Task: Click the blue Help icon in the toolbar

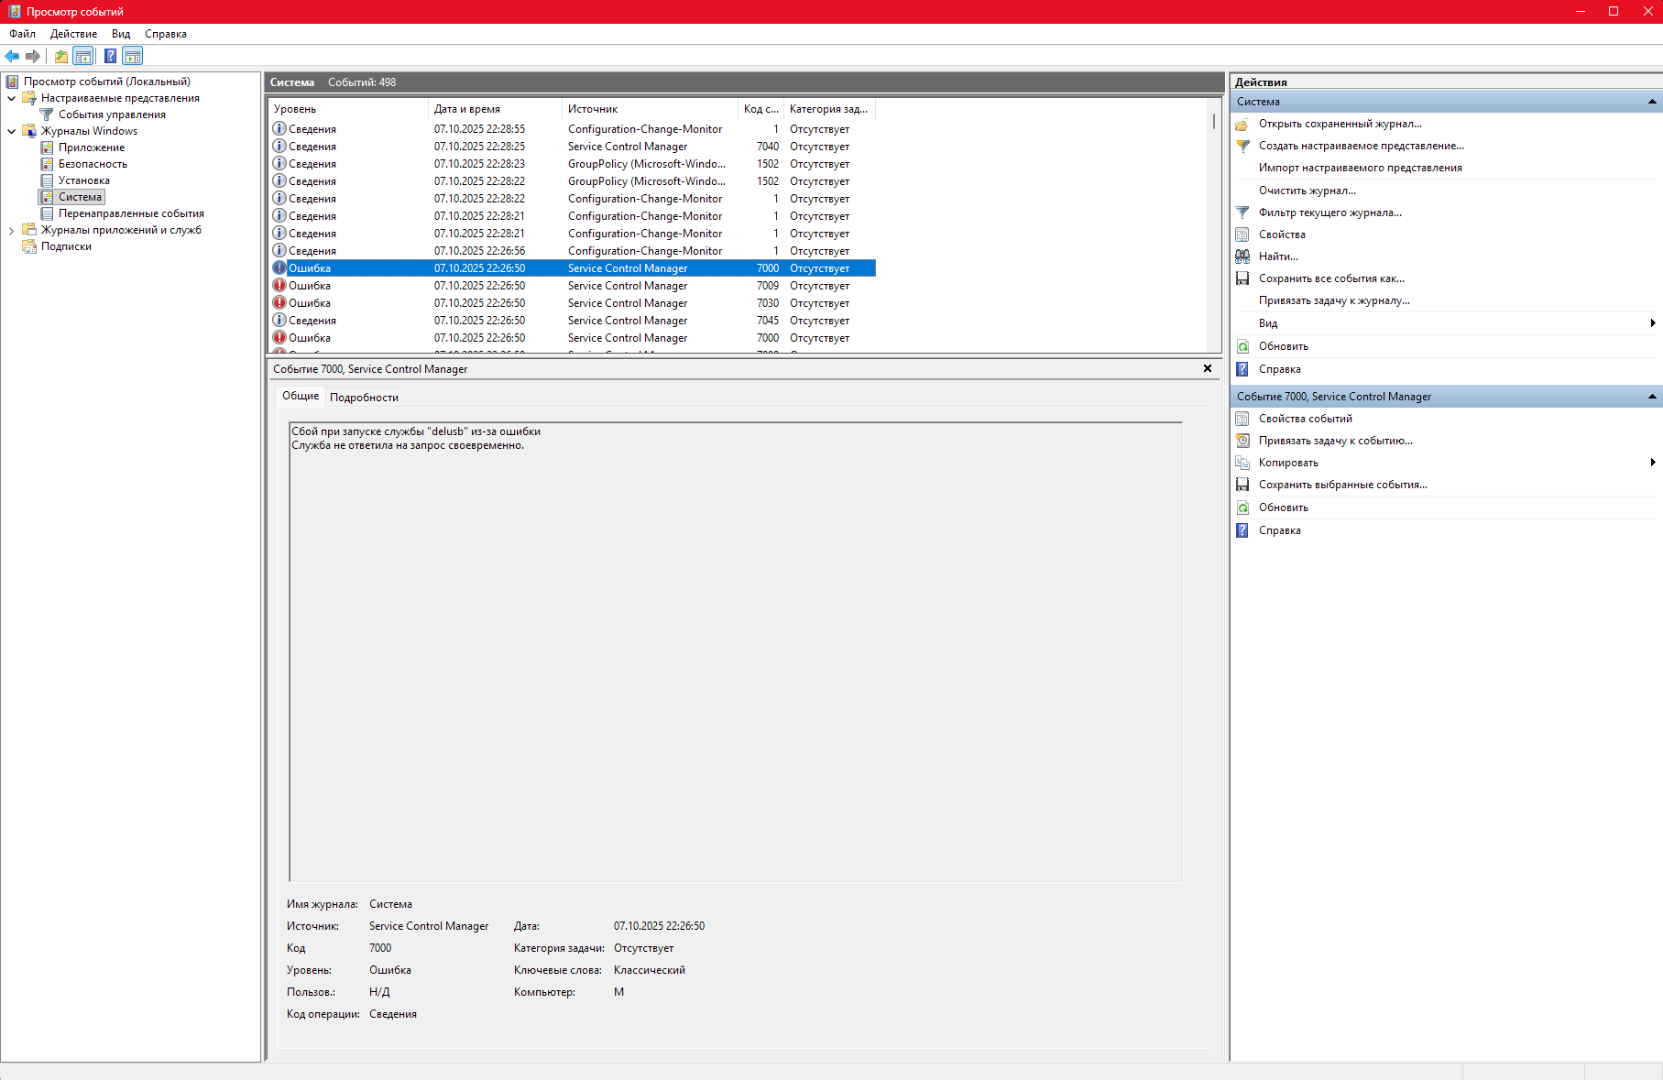Action: click(x=110, y=56)
